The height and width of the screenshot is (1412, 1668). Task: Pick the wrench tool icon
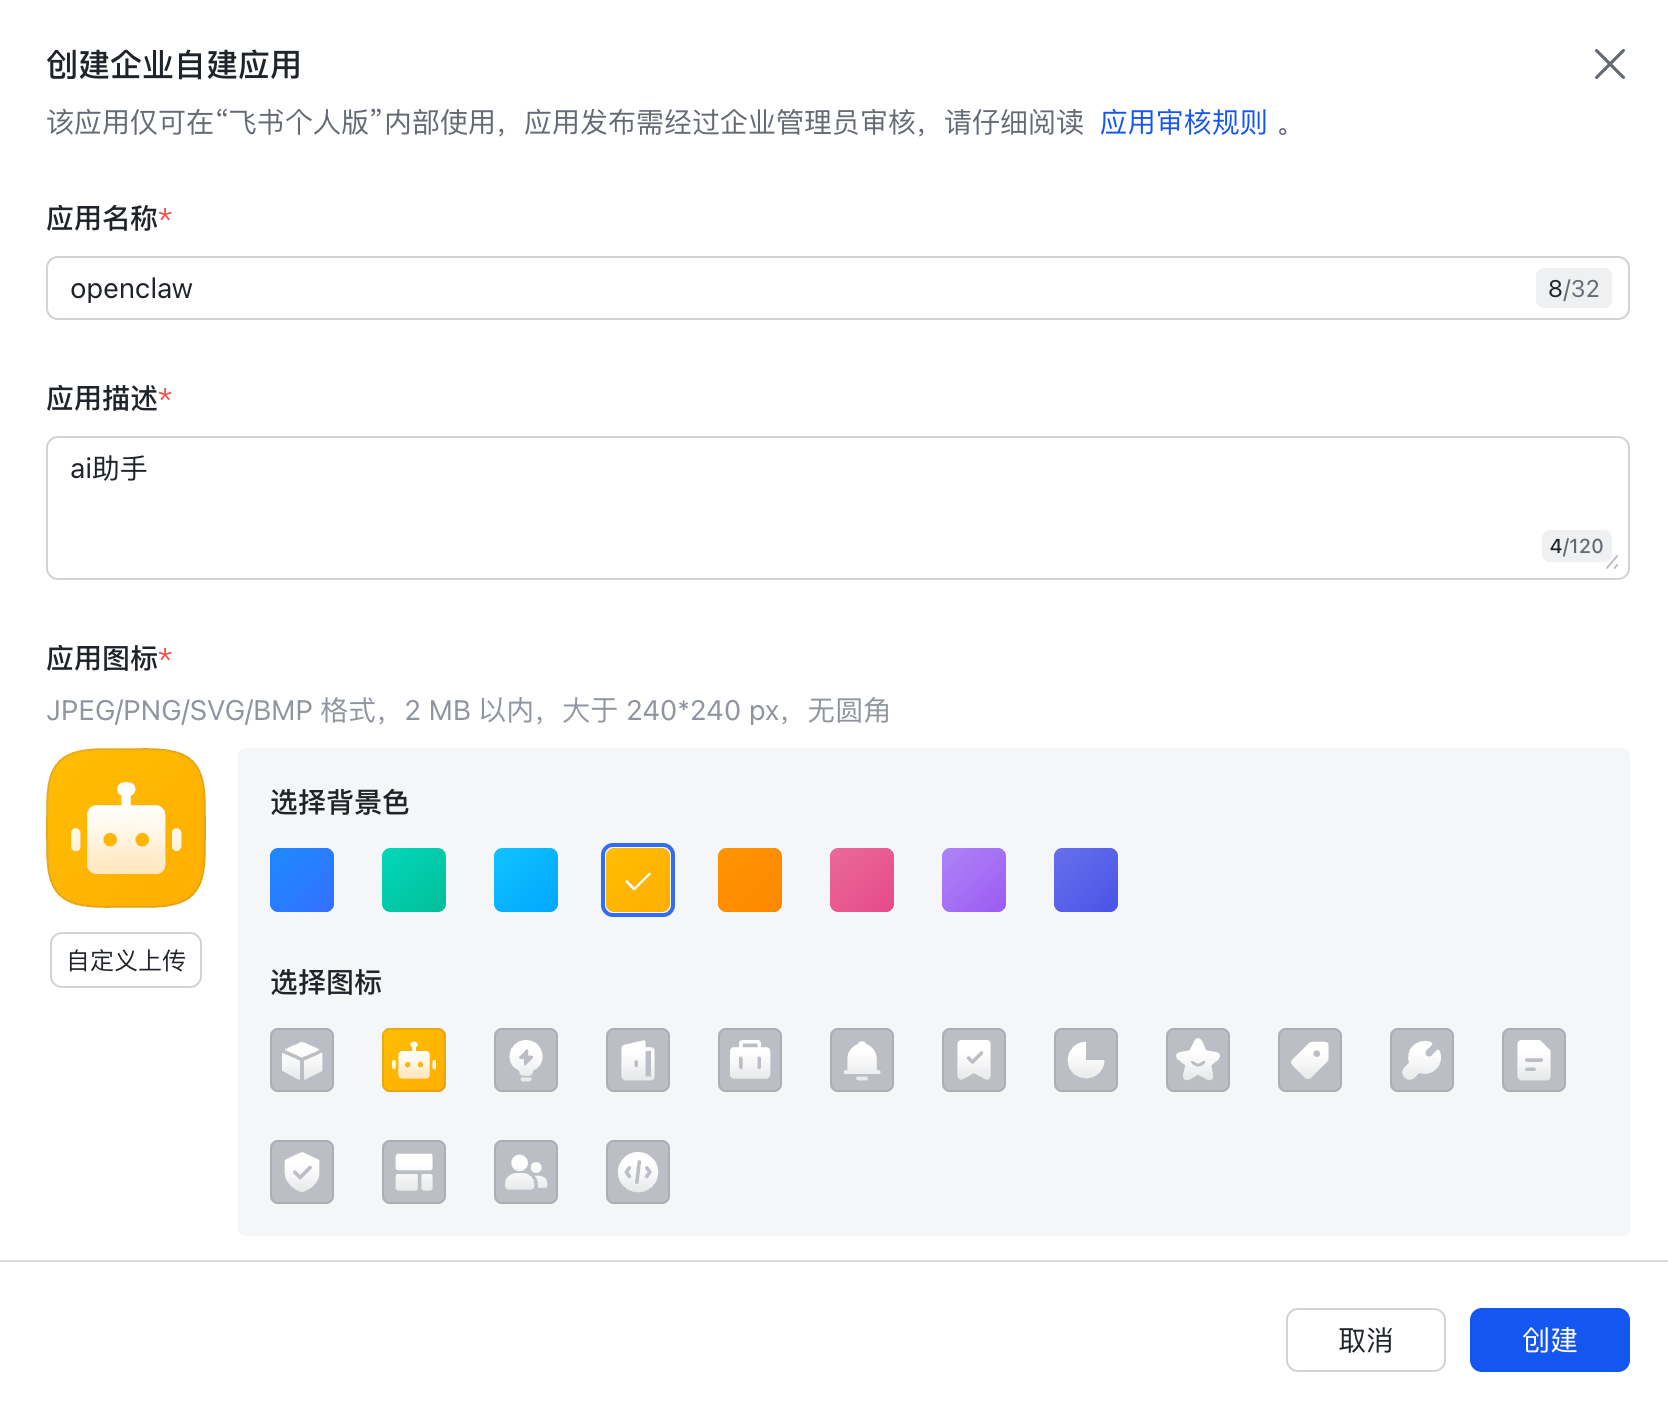[x=1421, y=1060]
